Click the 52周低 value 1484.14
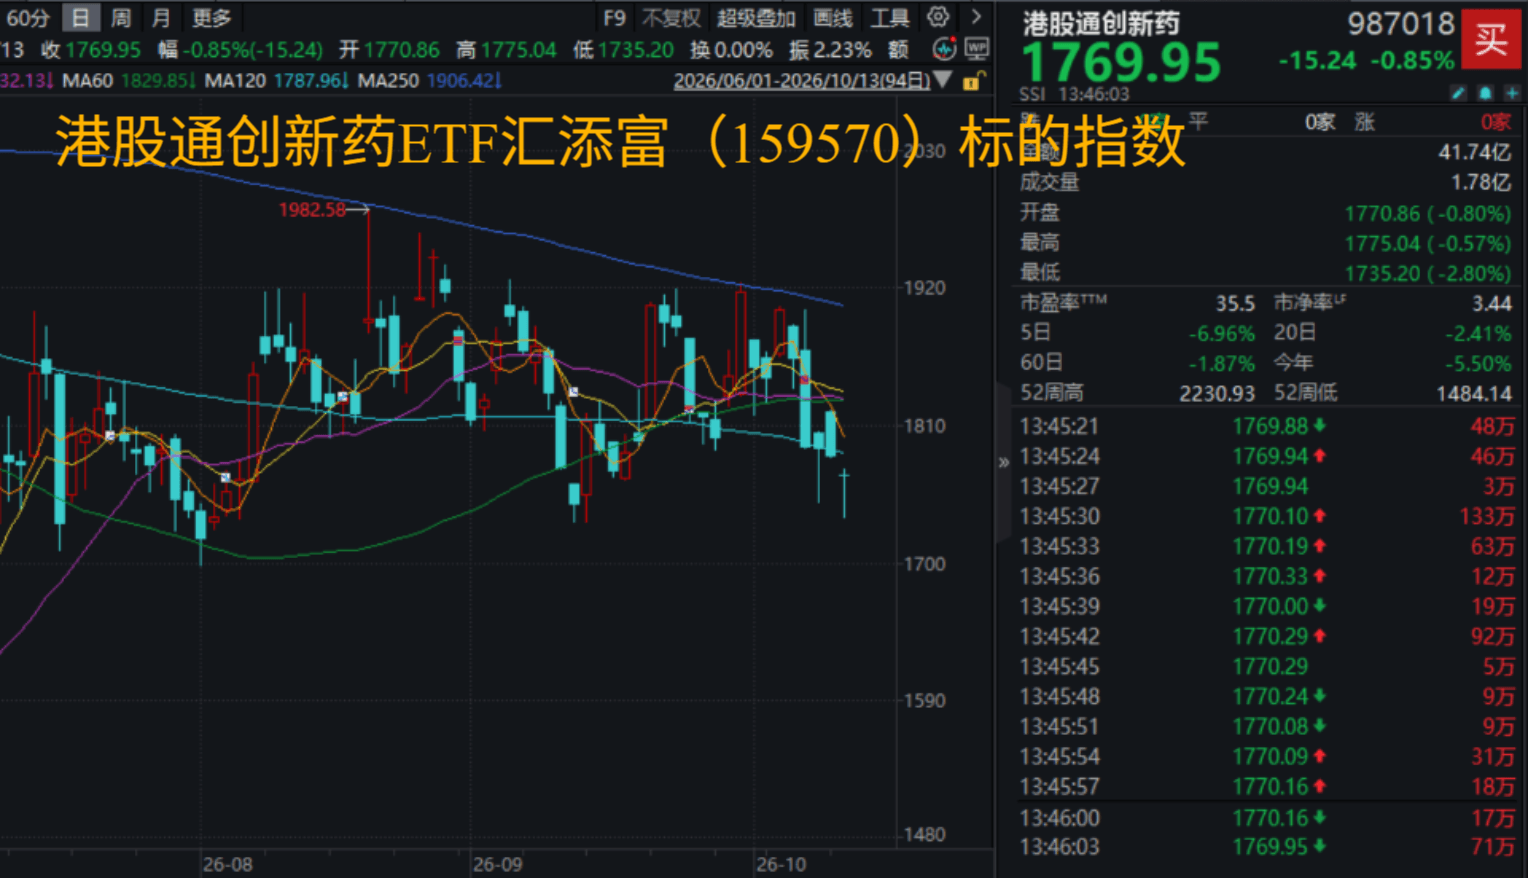The image size is (1528, 878). coord(1474,393)
